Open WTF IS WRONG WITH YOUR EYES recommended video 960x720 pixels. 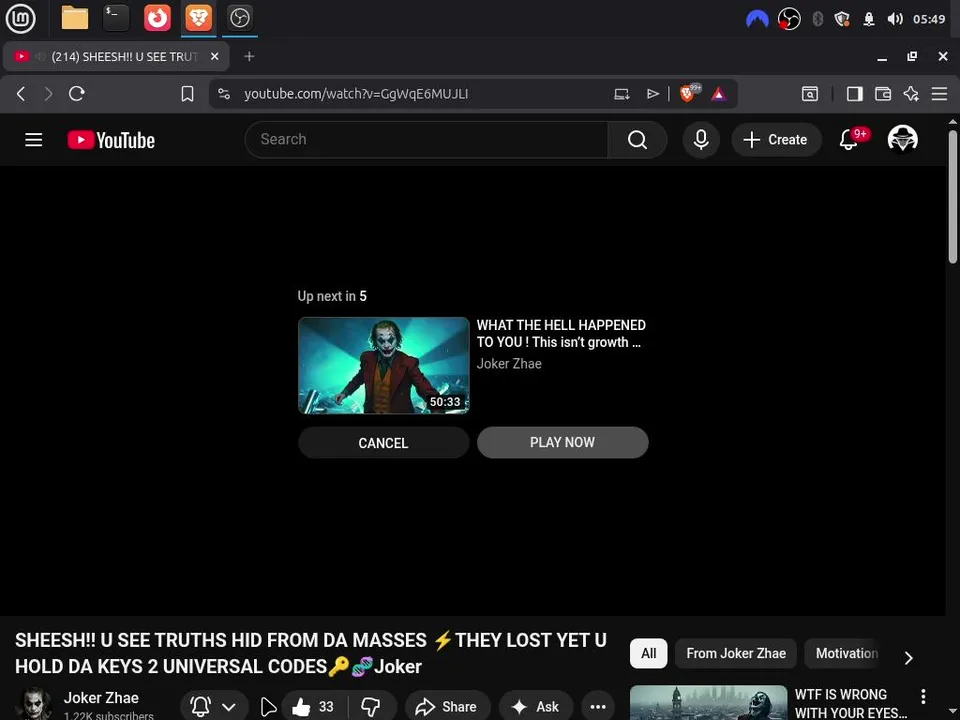pos(850,703)
